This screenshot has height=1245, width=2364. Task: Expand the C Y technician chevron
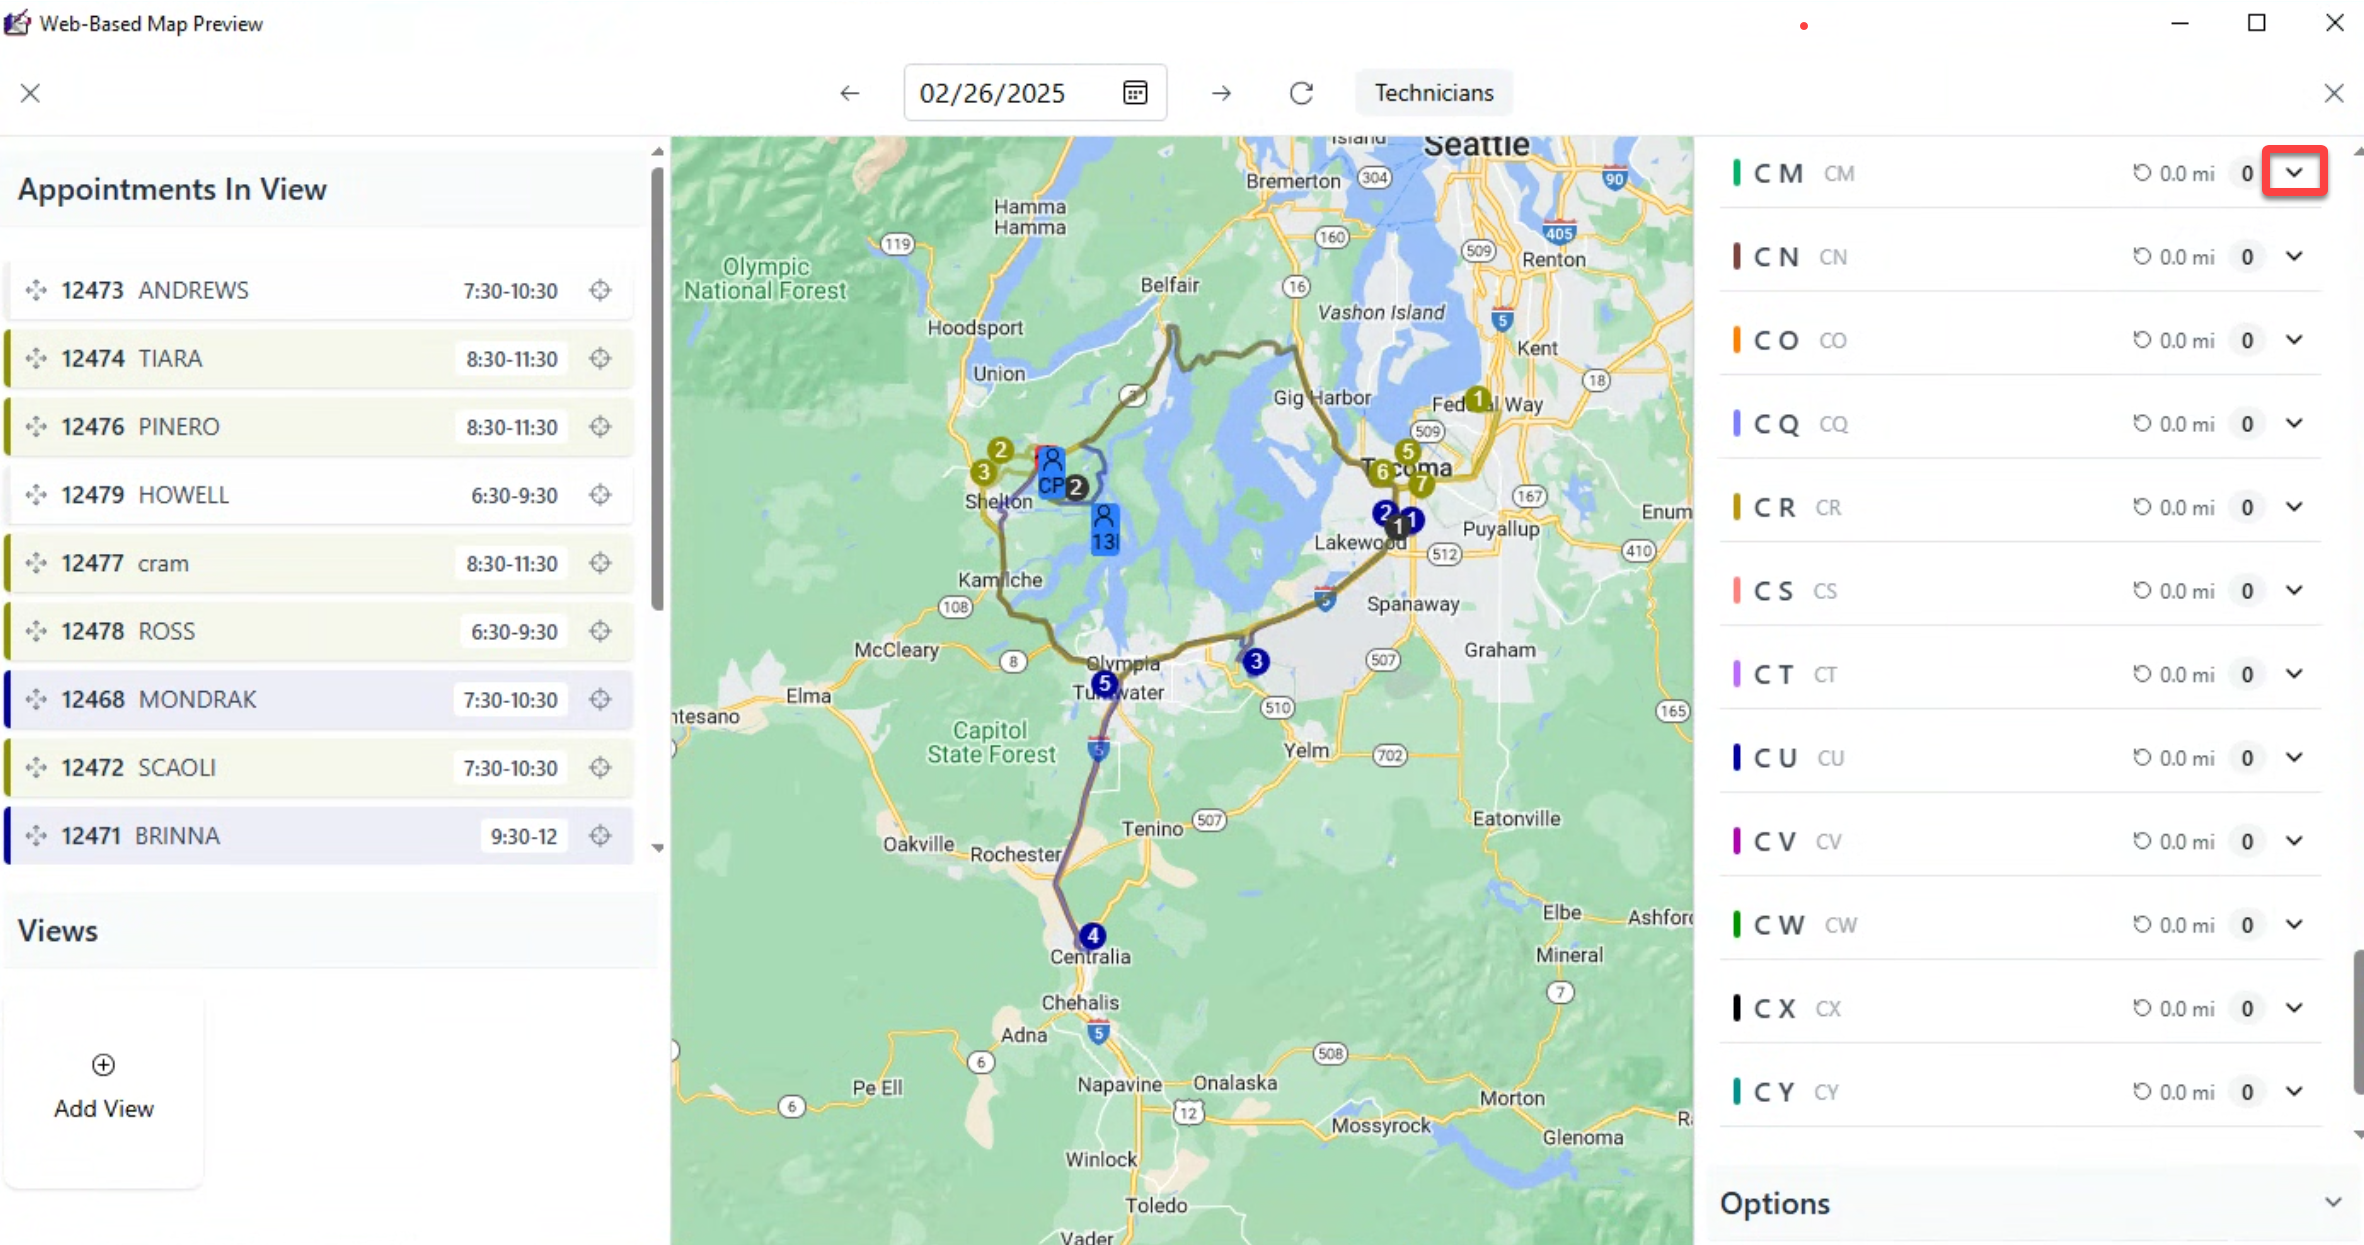[2294, 1091]
